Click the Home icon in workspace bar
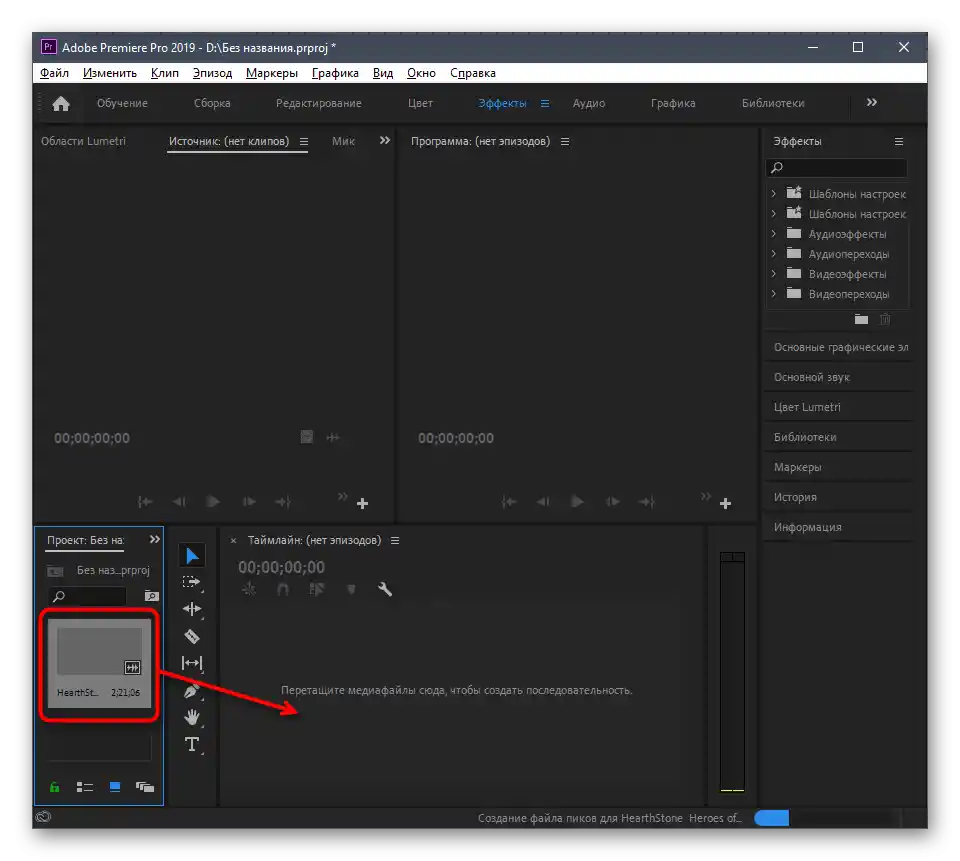Image resolution: width=960 pixels, height=861 pixels. click(x=61, y=103)
